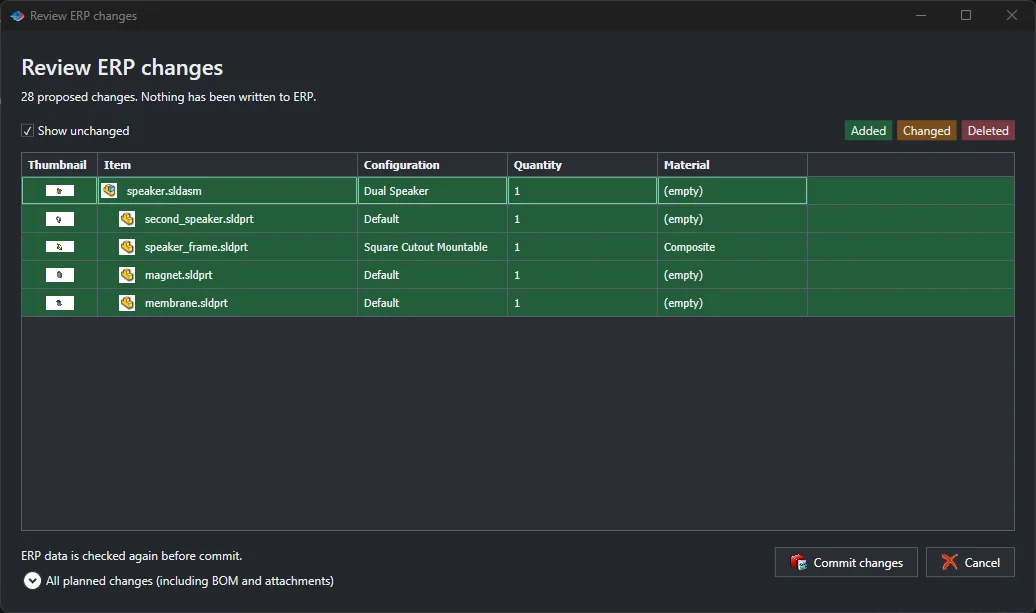Screen dimensions: 1036x613
Task: Click the speaker.sldasm assembly icon
Action: tap(109, 191)
